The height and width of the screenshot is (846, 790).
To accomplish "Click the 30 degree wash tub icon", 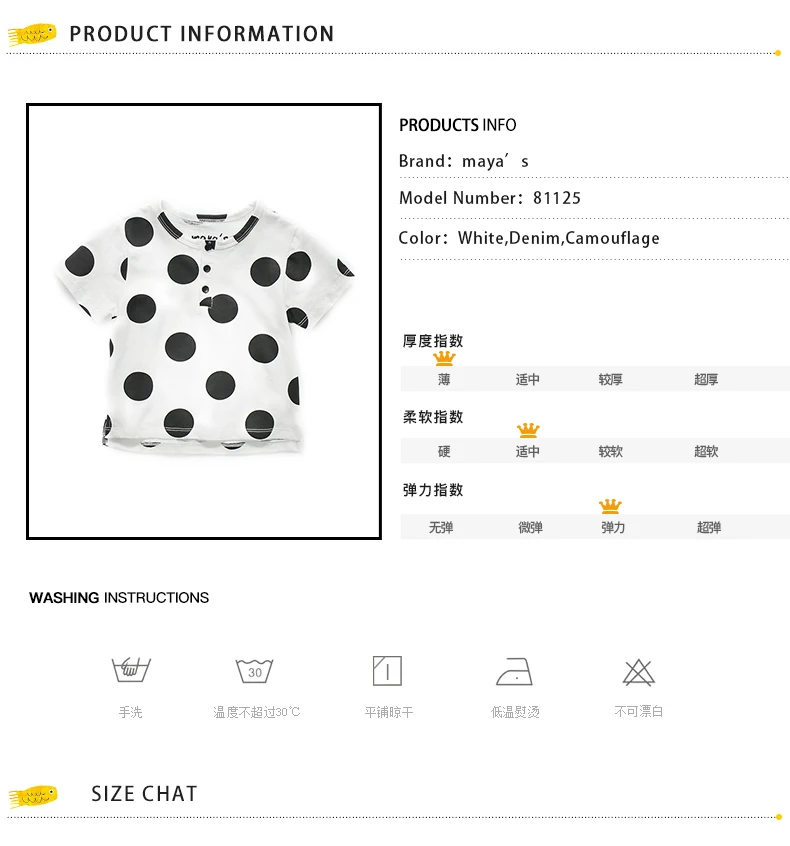I will coord(255,671).
